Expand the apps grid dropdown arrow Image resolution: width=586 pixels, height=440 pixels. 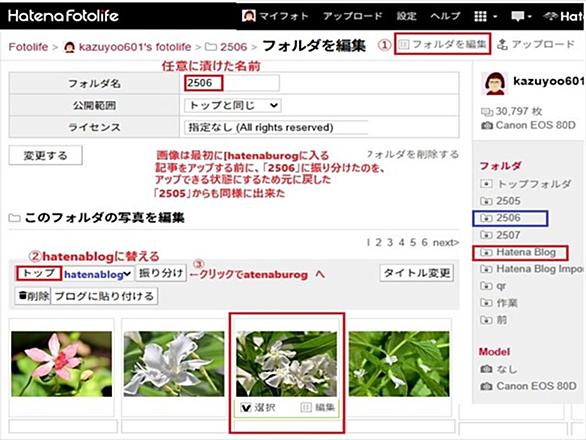point(495,16)
